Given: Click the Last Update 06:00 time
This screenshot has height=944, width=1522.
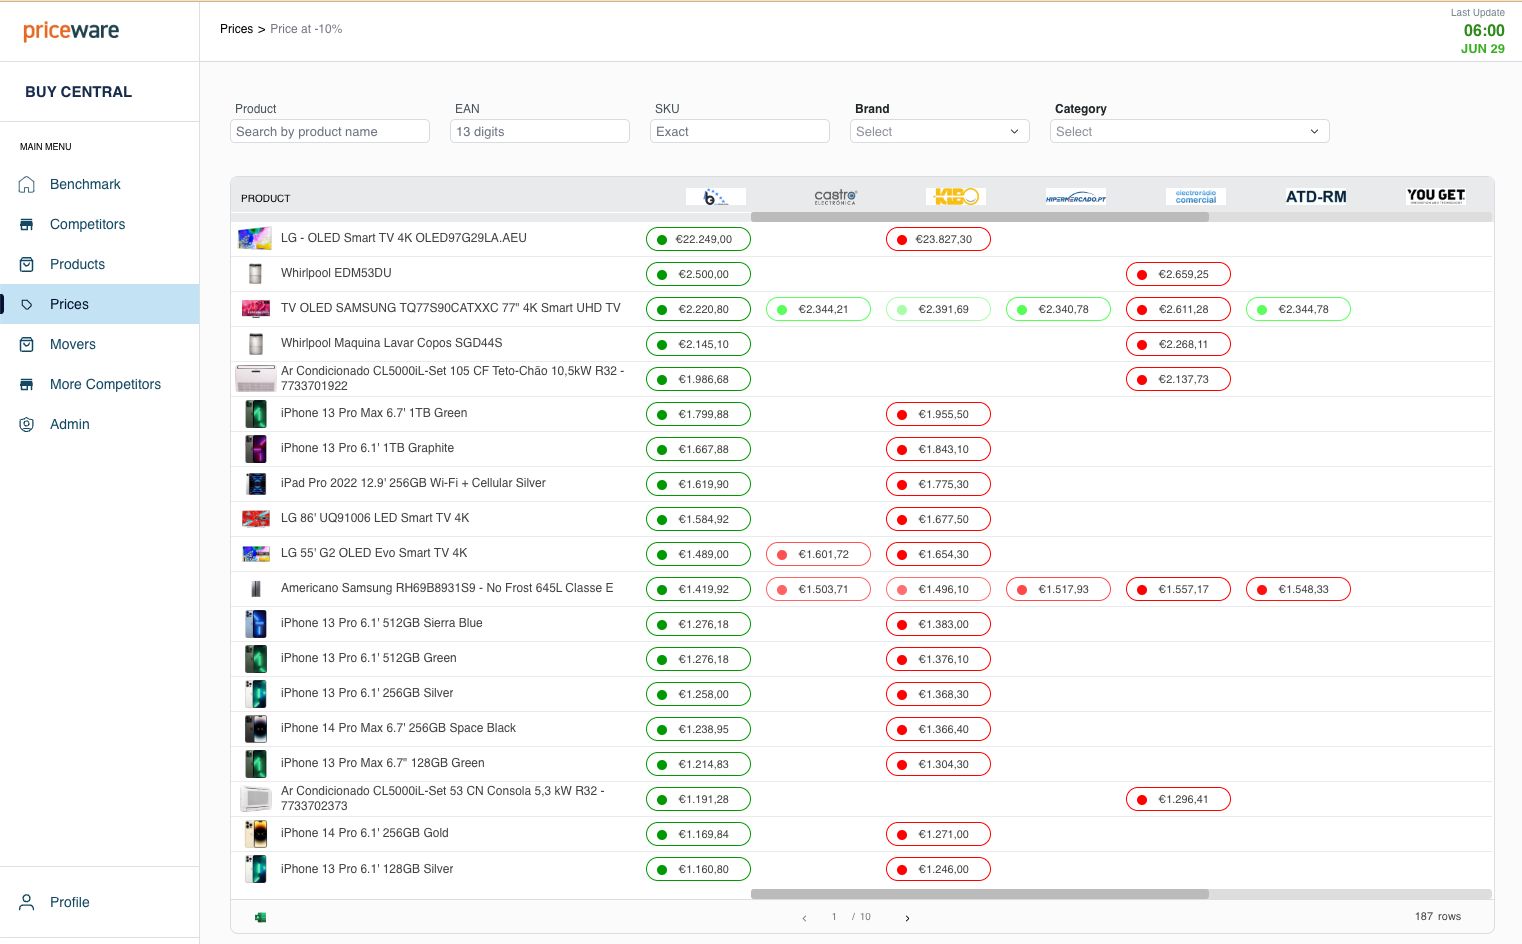Looking at the screenshot, I should pos(1484,31).
